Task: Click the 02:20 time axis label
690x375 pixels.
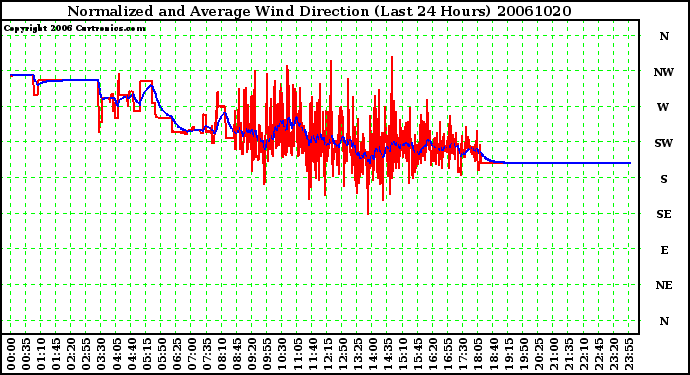Action: pos(71,354)
